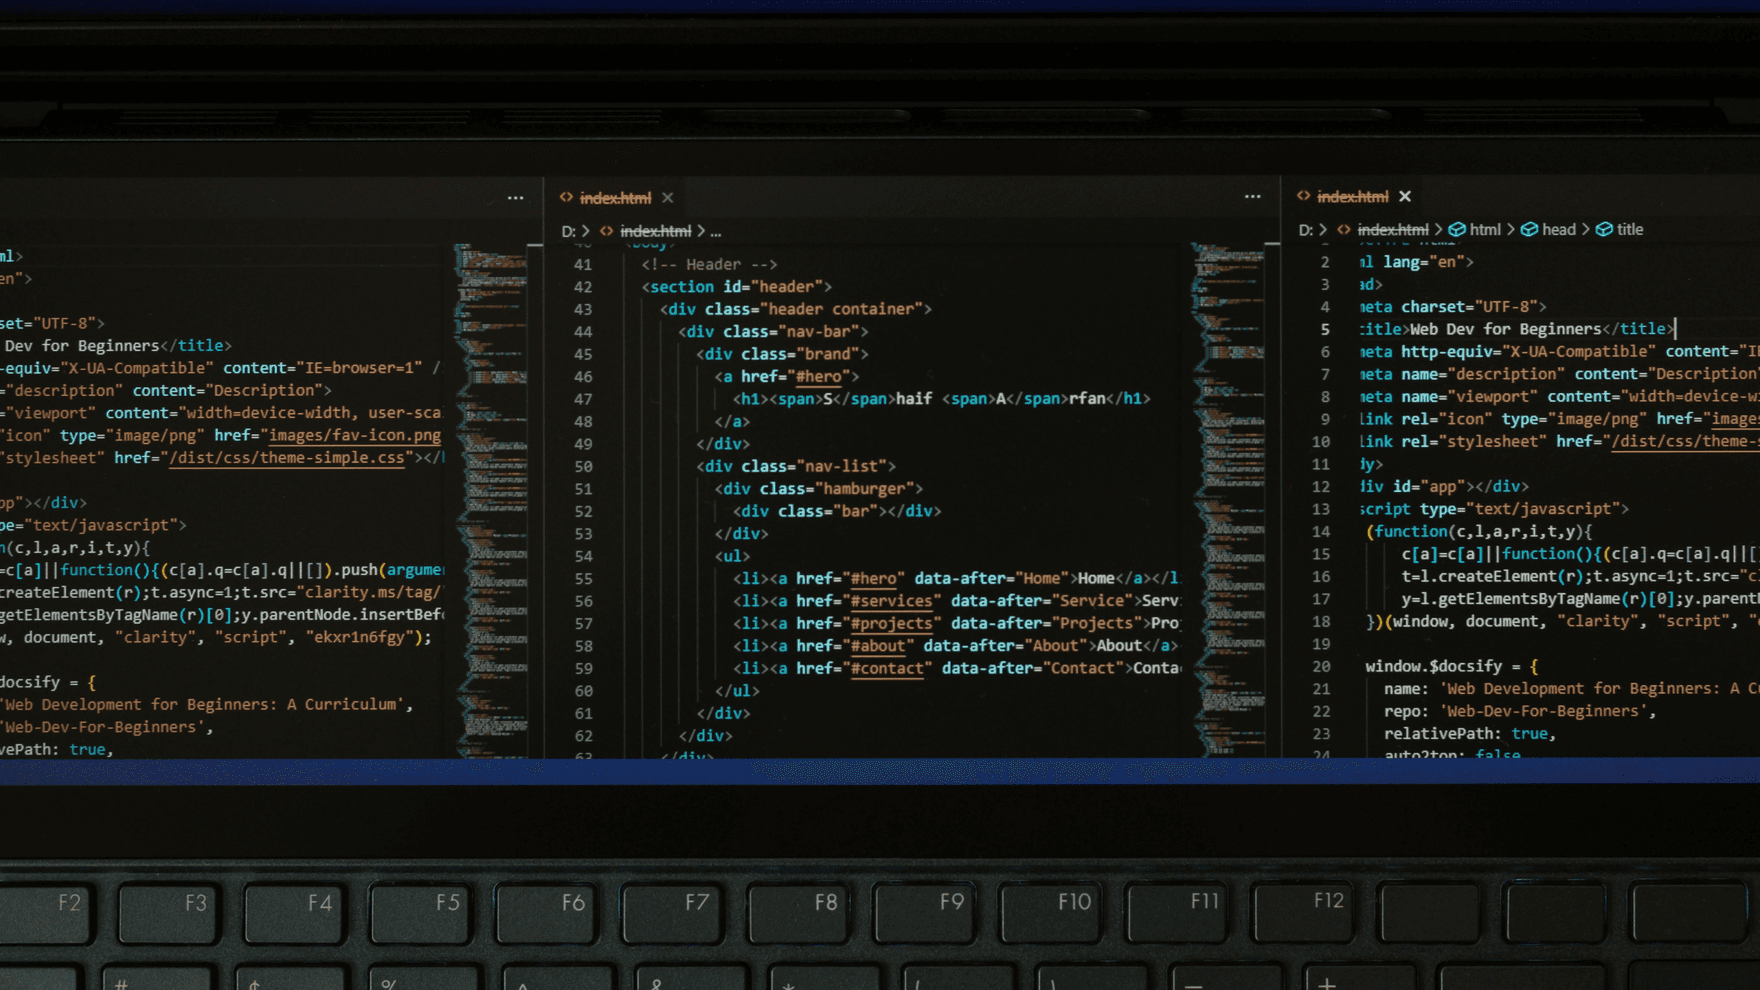Open More Actions menu in the middle editor pane
This screenshot has height=990, width=1760.
(1252, 197)
